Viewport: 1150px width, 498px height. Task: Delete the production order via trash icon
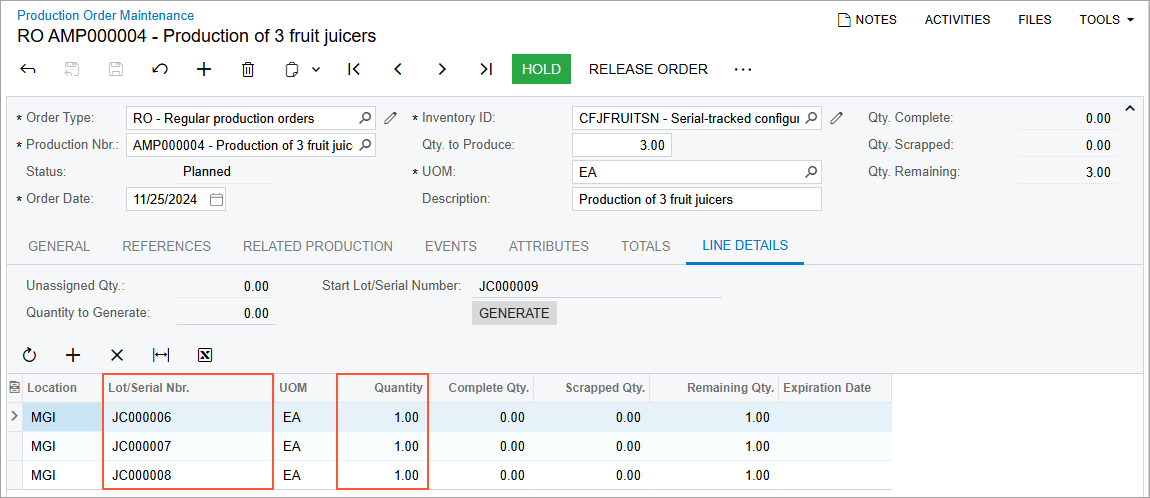(248, 69)
